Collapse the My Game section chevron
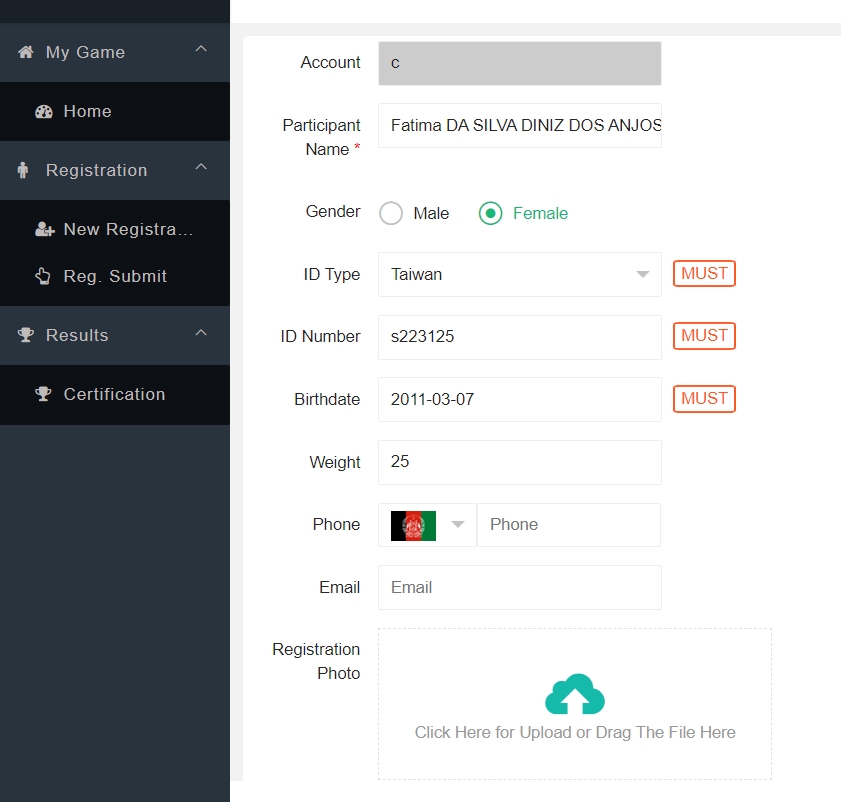 201,49
